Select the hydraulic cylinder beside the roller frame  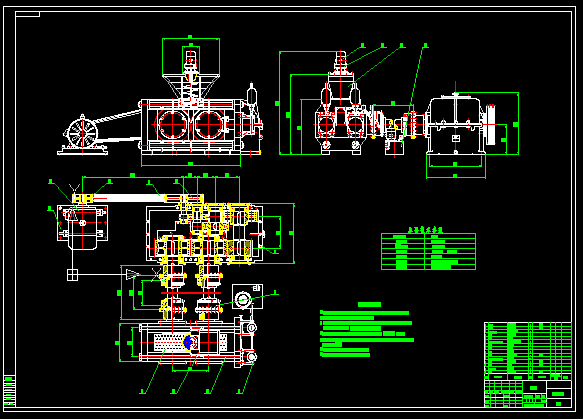(x=252, y=98)
